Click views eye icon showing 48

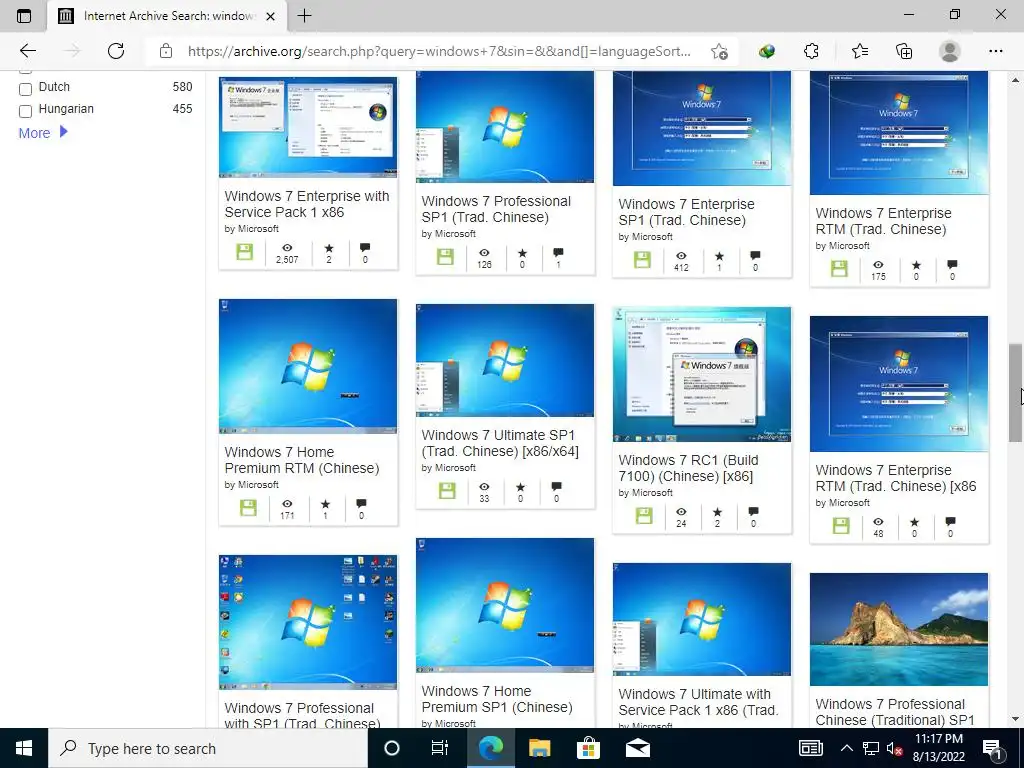click(x=878, y=521)
